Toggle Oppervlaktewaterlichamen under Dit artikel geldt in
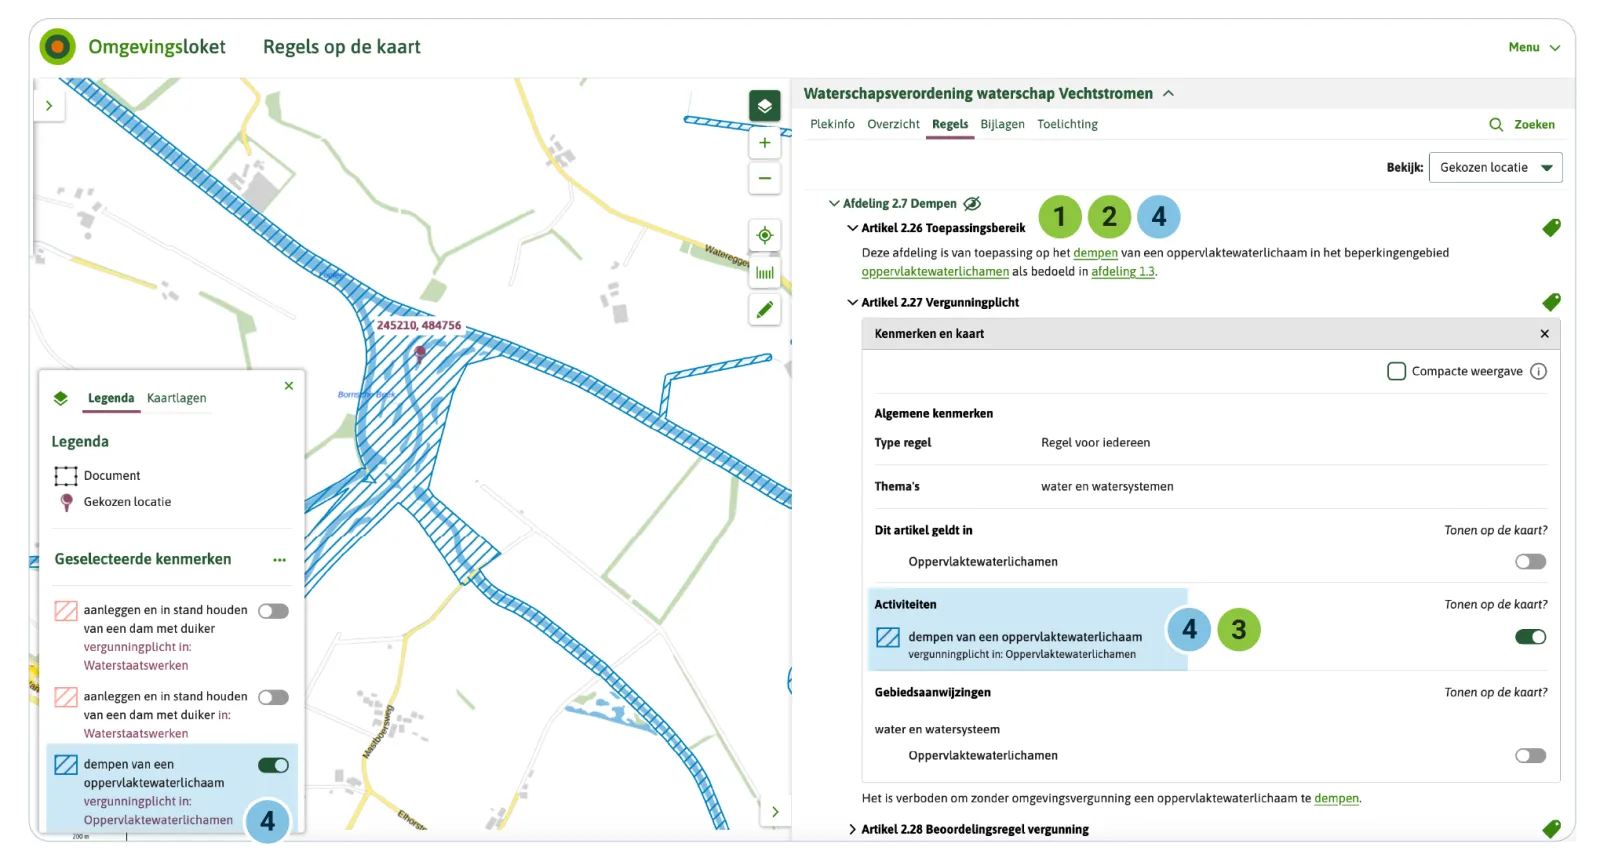Screen dimensions: 1600x858 [1530, 562]
